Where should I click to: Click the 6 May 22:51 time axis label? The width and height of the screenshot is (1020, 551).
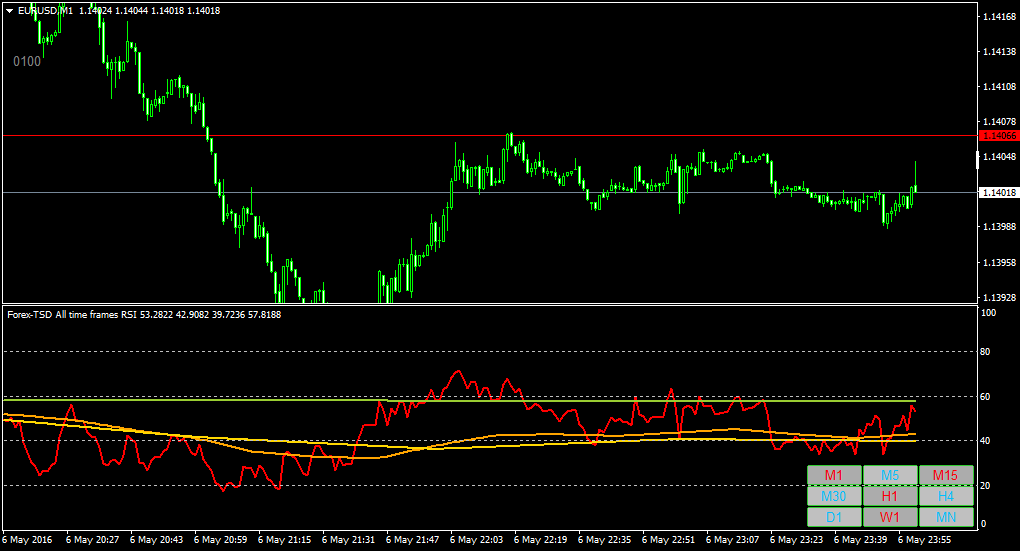coord(668,540)
